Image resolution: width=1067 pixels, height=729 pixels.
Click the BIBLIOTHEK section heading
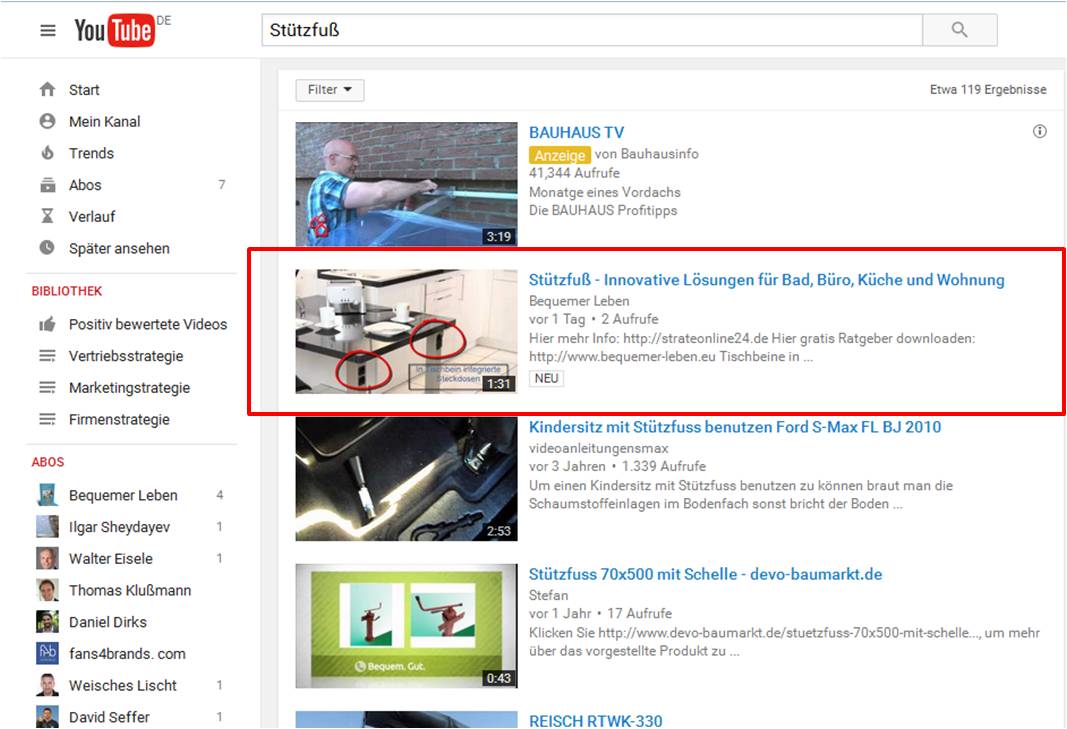click(x=67, y=291)
